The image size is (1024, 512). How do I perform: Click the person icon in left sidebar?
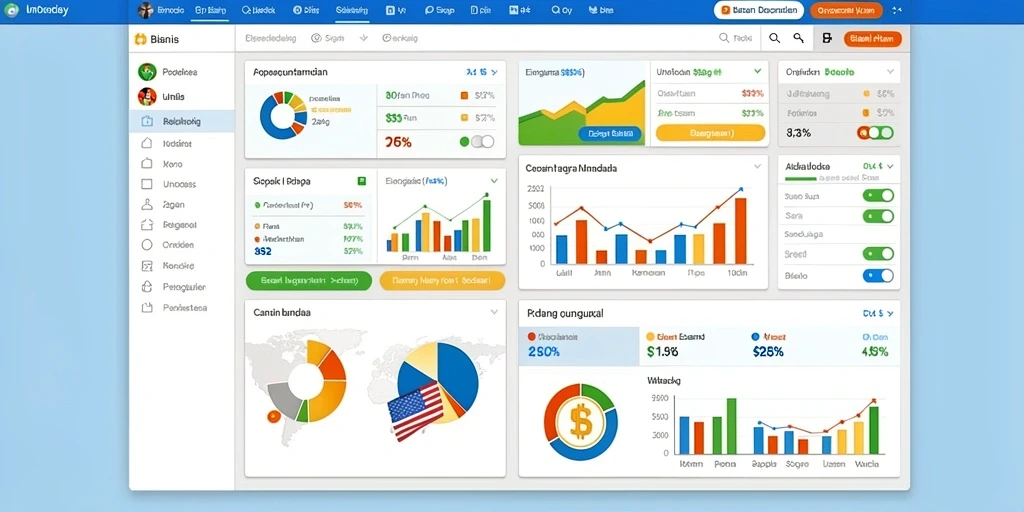point(147,204)
